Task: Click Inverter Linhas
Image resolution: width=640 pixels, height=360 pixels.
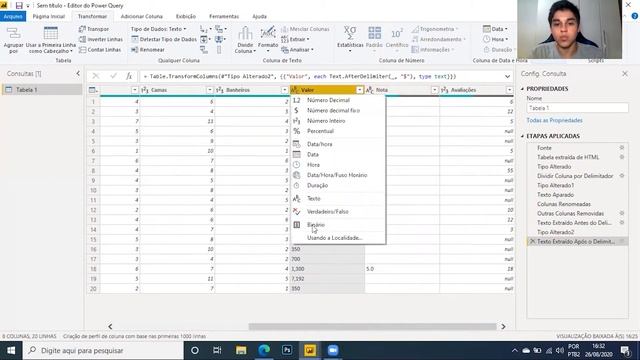Action: click(x=101, y=39)
